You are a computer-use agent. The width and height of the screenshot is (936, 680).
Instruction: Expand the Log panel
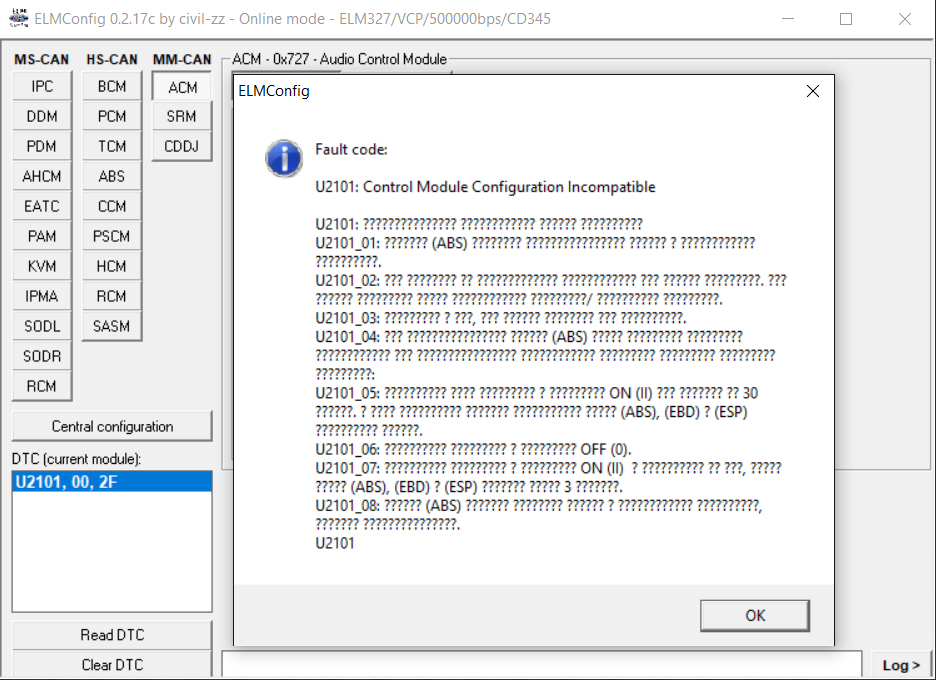pyautogui.click(x=900, y=665)
